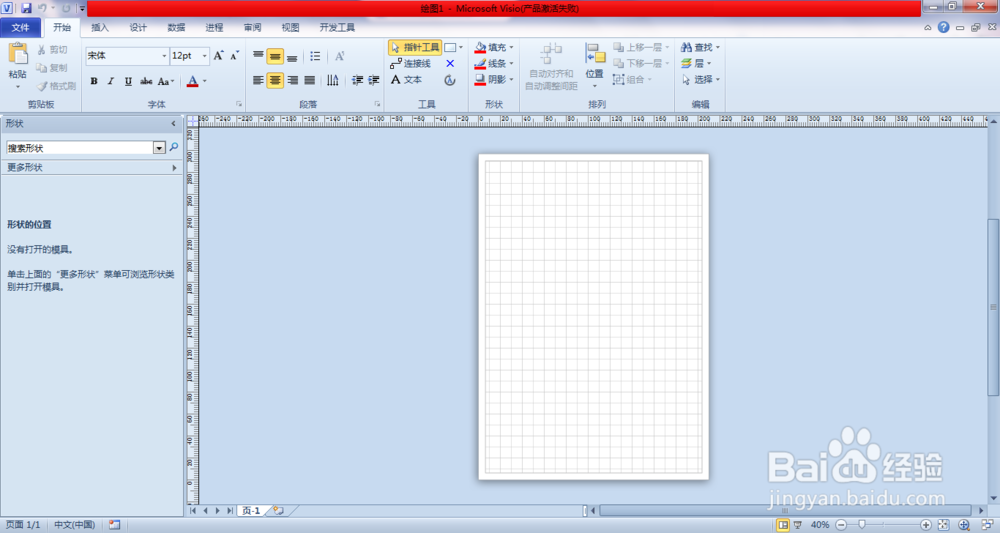Select the Pointer tool (指针工具)
Screen dimensions: 1000x533
click(415, 47)
